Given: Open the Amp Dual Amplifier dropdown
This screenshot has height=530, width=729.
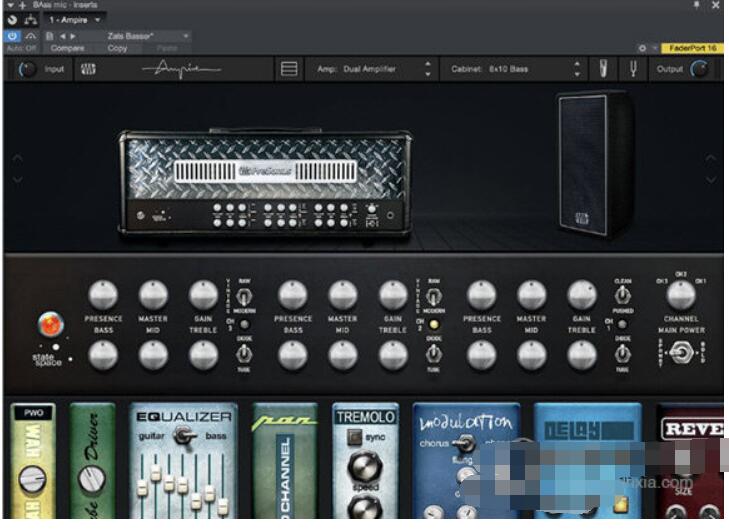Looking at the screenshot, I should point(428,69).
